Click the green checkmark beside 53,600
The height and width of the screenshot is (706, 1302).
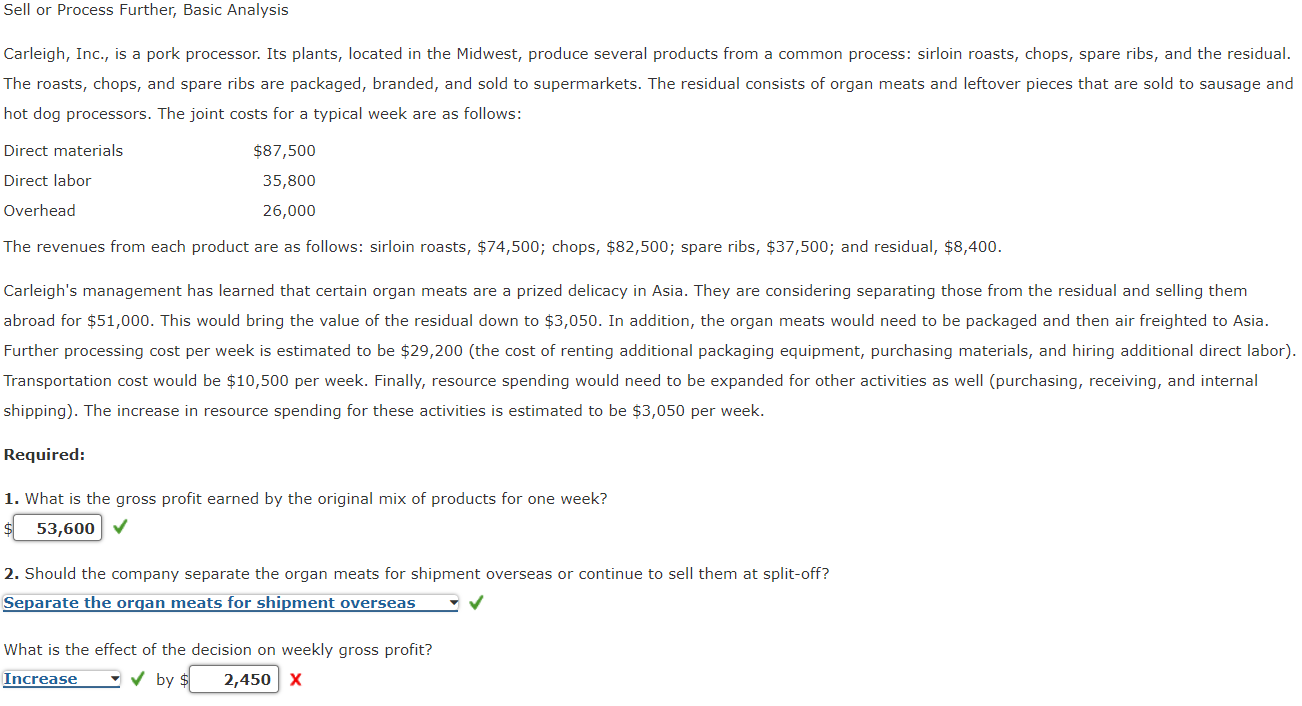click(x=119, y=525)
